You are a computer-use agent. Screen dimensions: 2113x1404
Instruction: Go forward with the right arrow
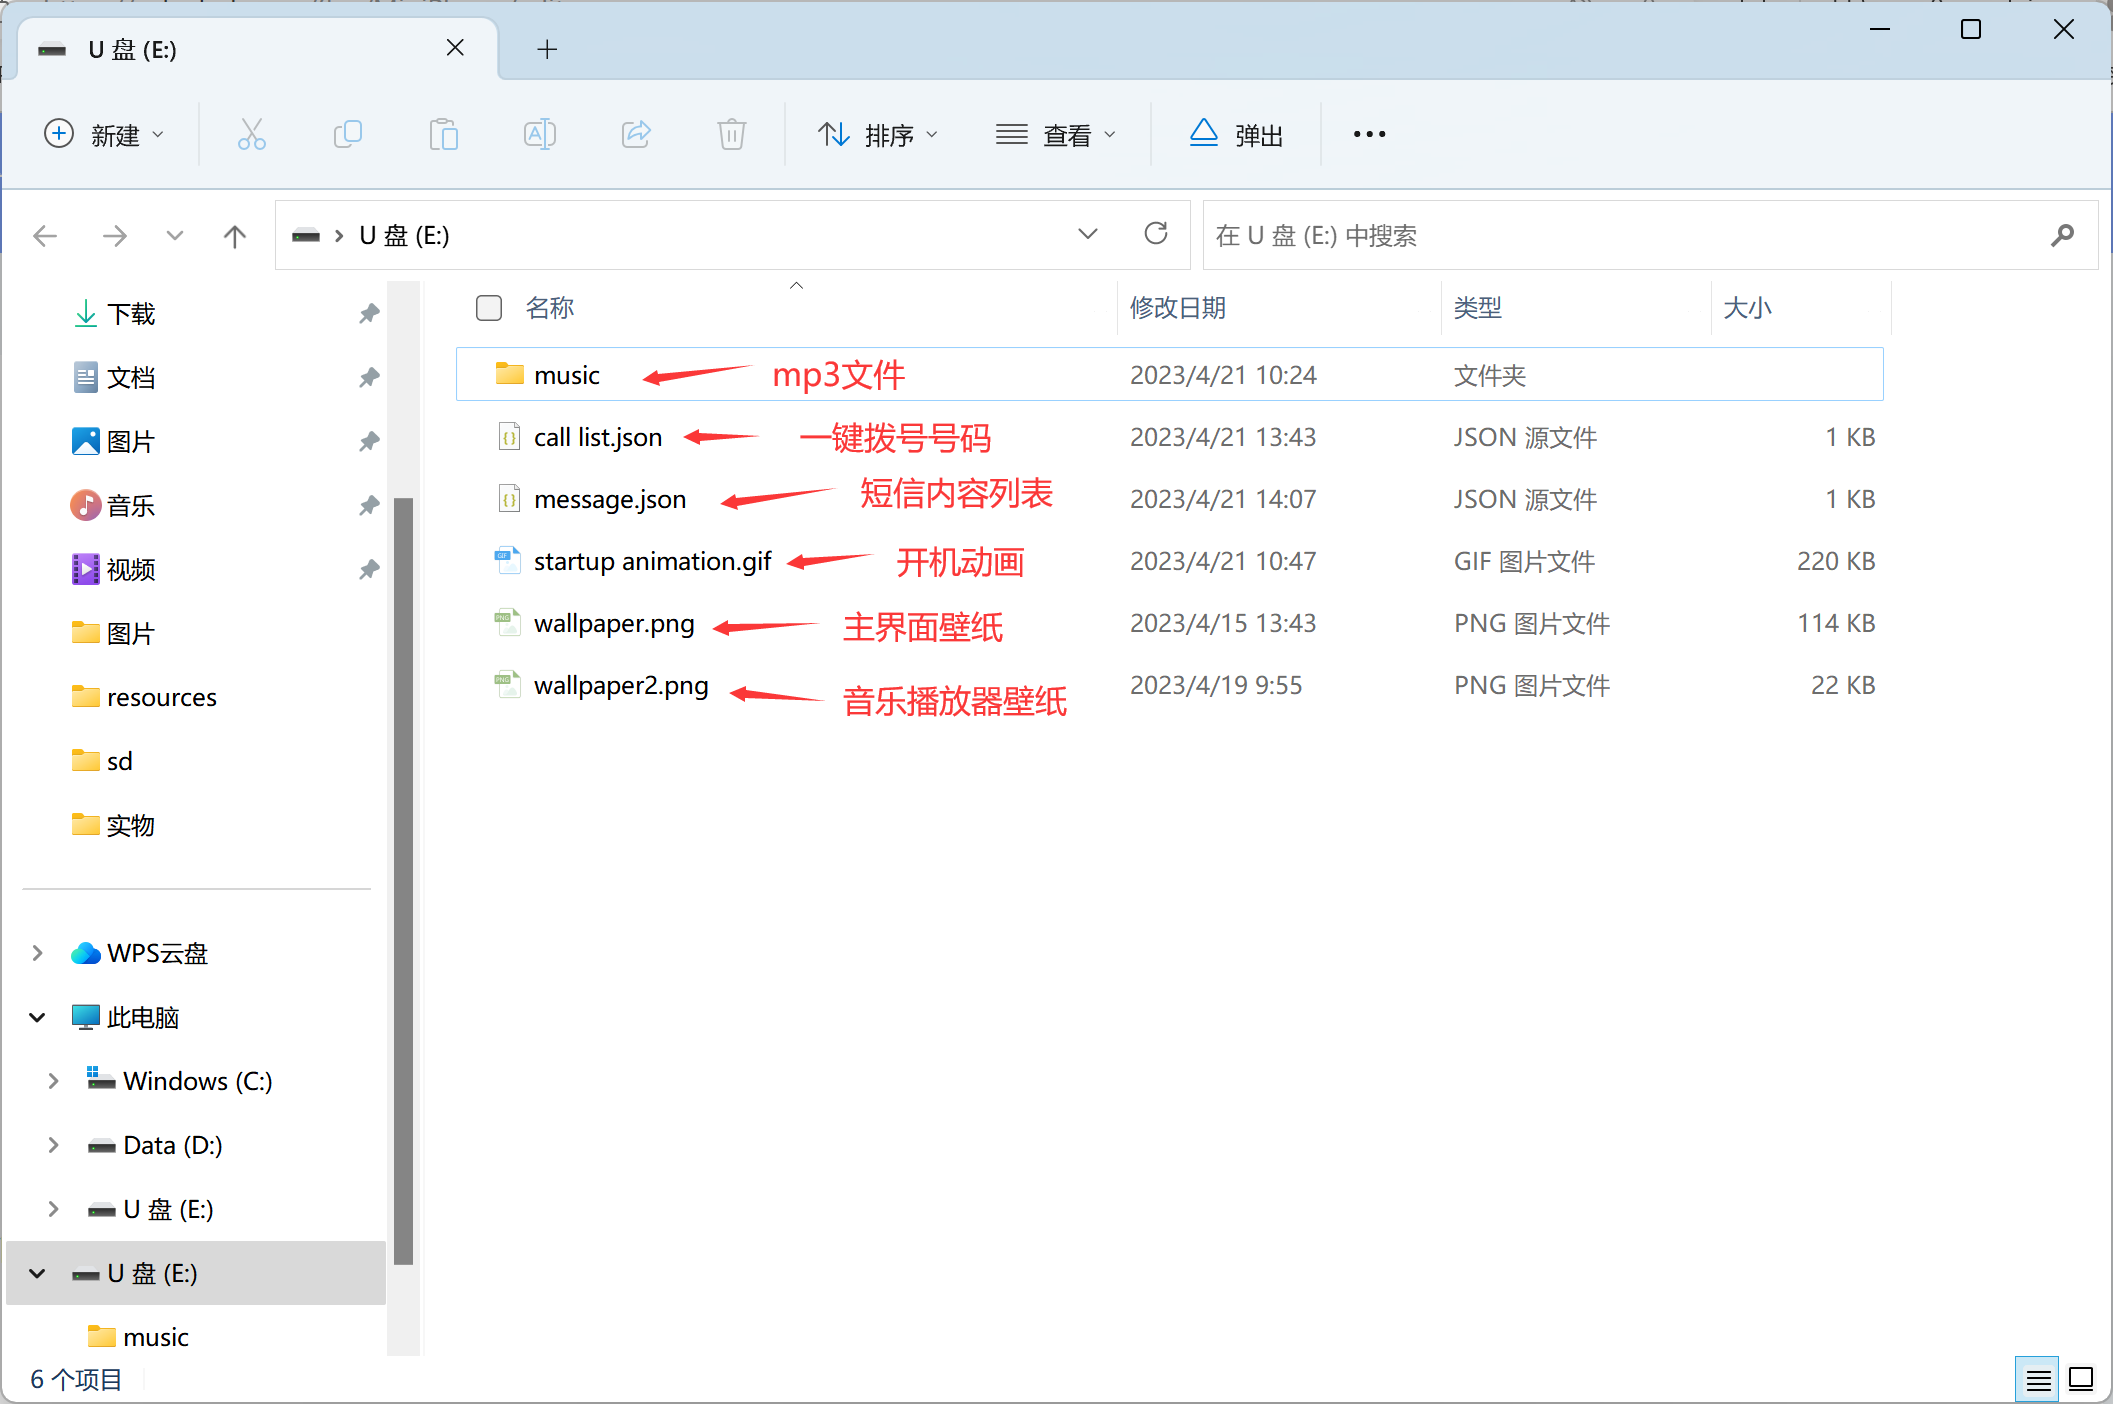tap(115, 236)
